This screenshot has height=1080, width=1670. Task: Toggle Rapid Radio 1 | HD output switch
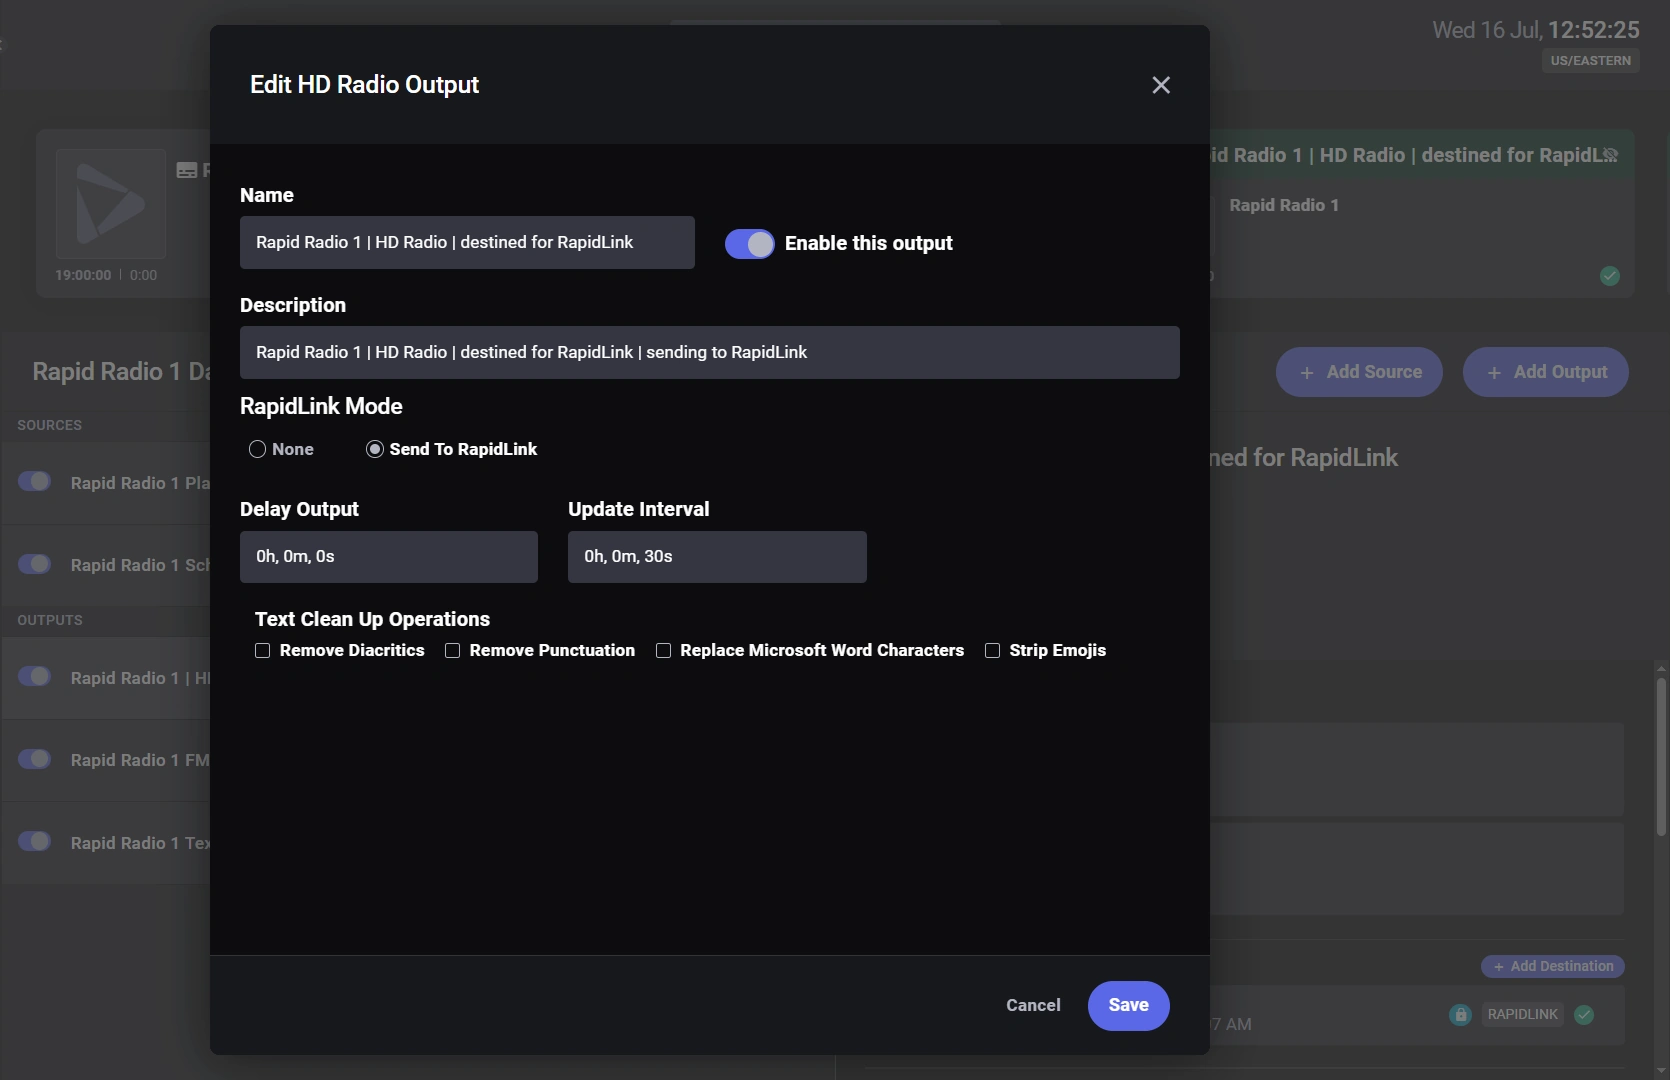pos(35,677)
